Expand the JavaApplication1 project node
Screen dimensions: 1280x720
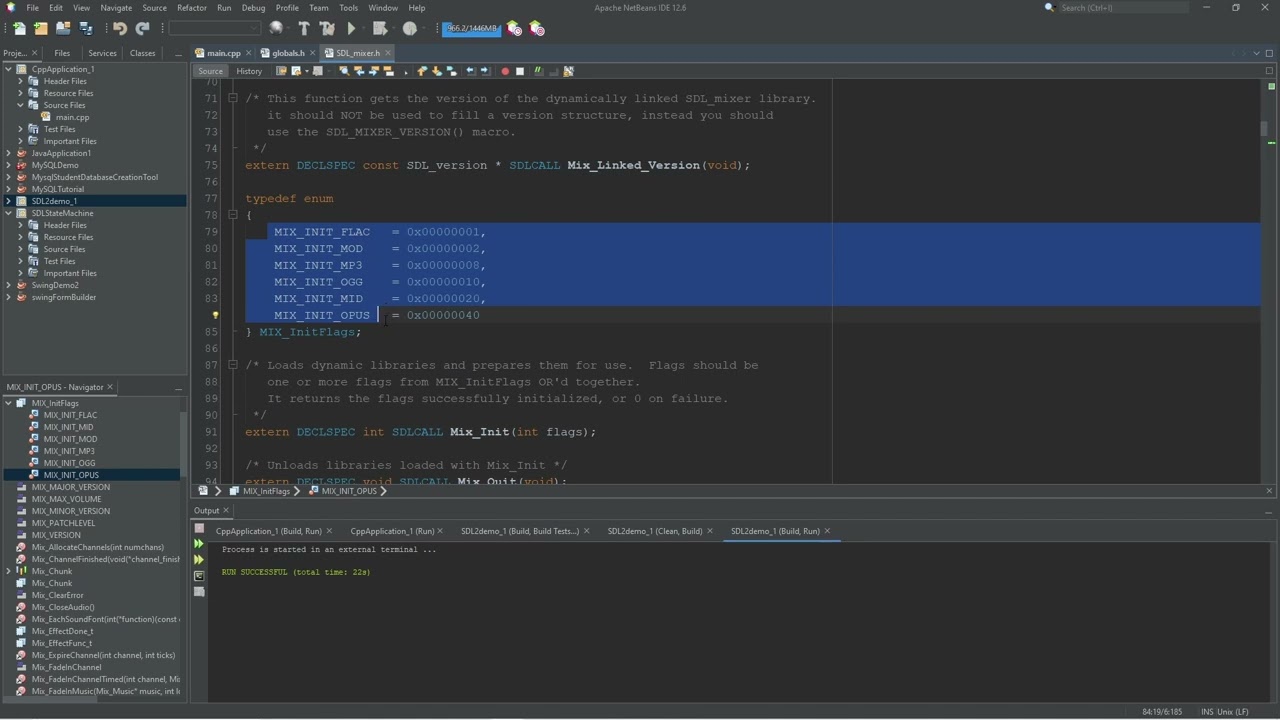tap(9, 153)
